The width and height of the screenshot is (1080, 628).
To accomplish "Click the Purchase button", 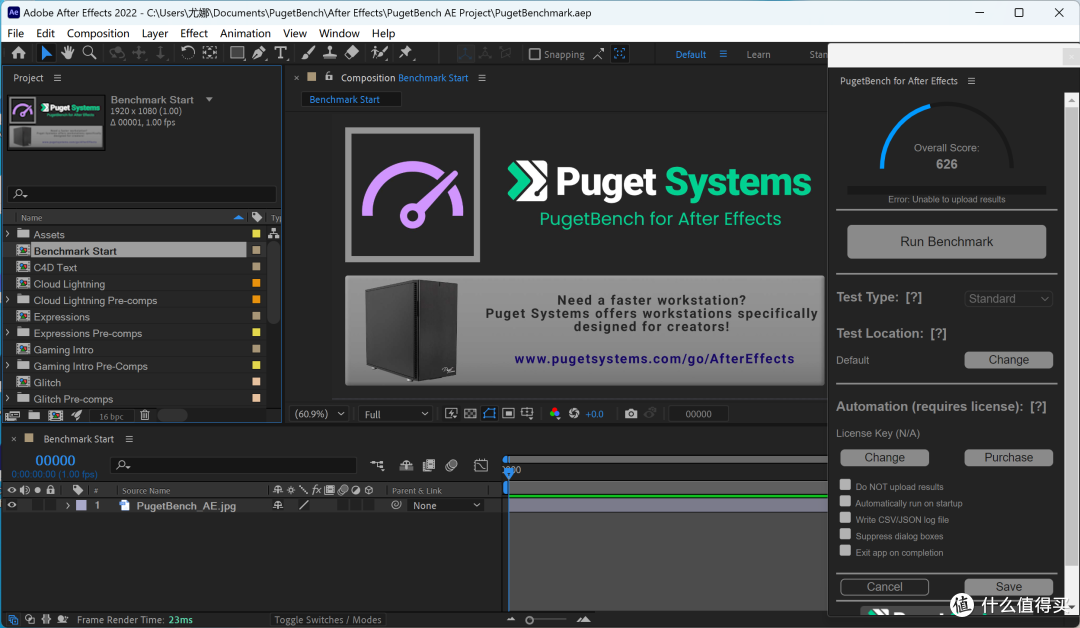I will 1008,457.
